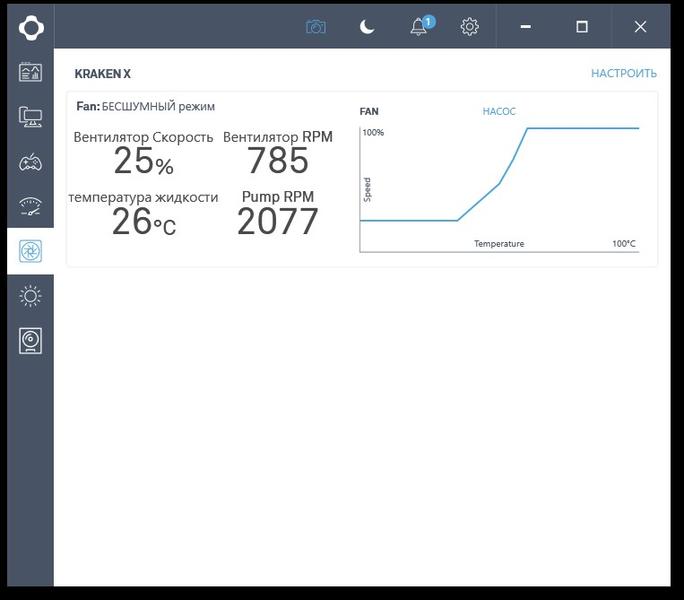The height and width of the screenshot is (600, 684).
Task: Open the Lighting sun sidebar icon
Action: click(x=31, y=296)
